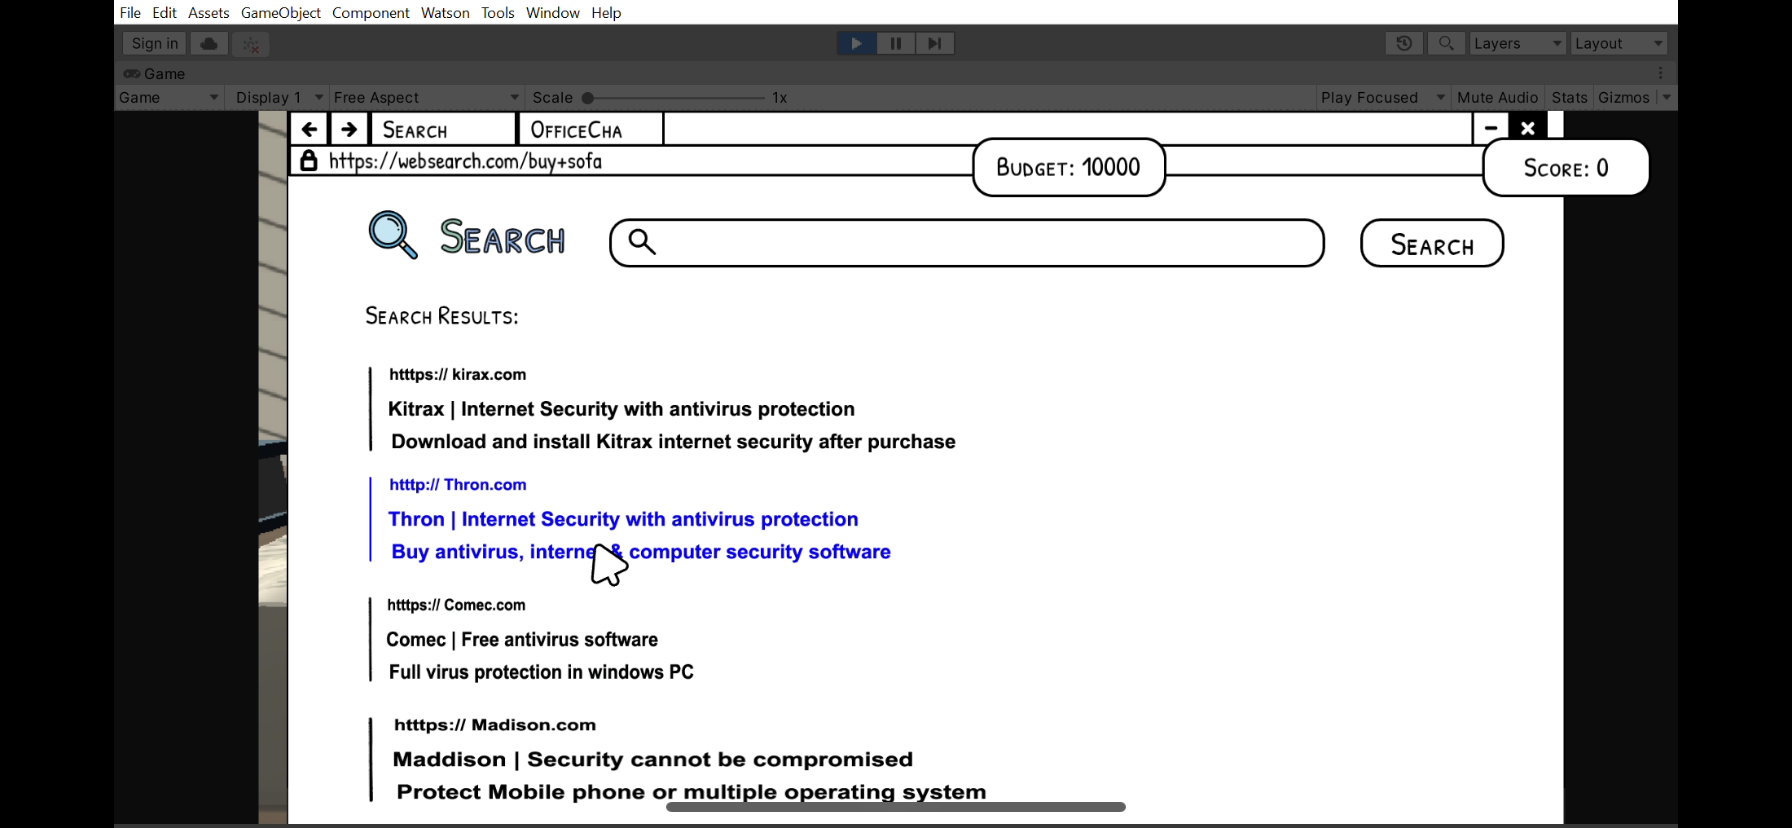Open the Layout dropdown
1792x828 pixels.
pyautogui.click(x=1619, y=44)
